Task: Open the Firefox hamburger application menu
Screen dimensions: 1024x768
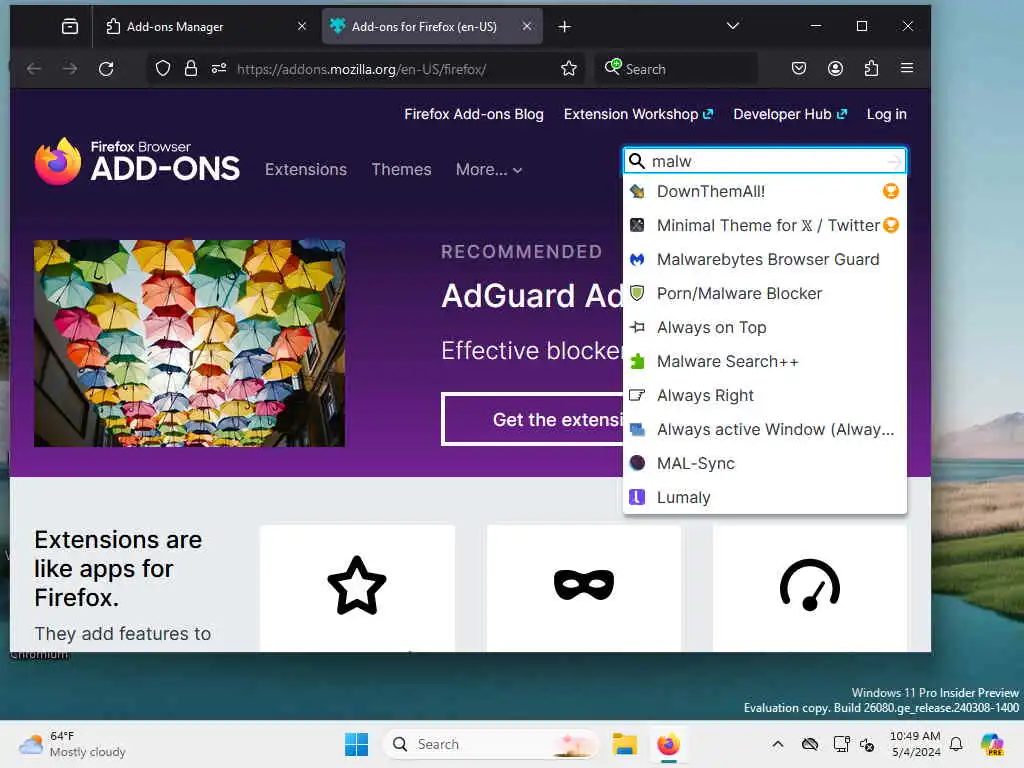Action: click(907, 69)
